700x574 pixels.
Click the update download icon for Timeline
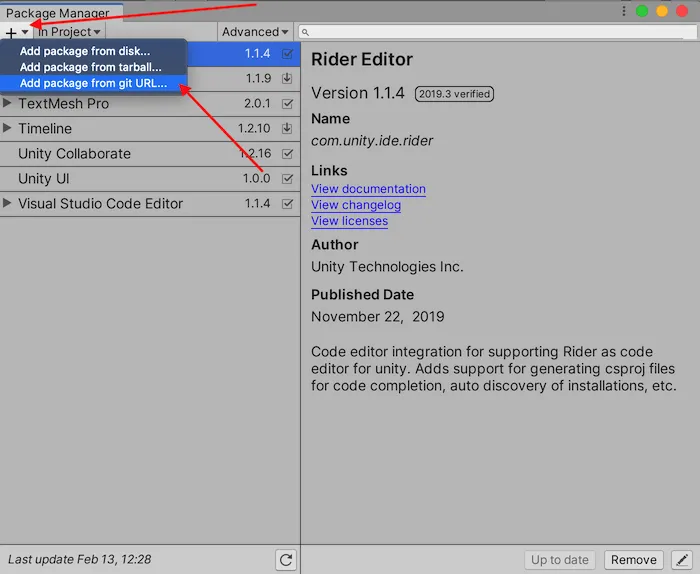coord(287,129)
